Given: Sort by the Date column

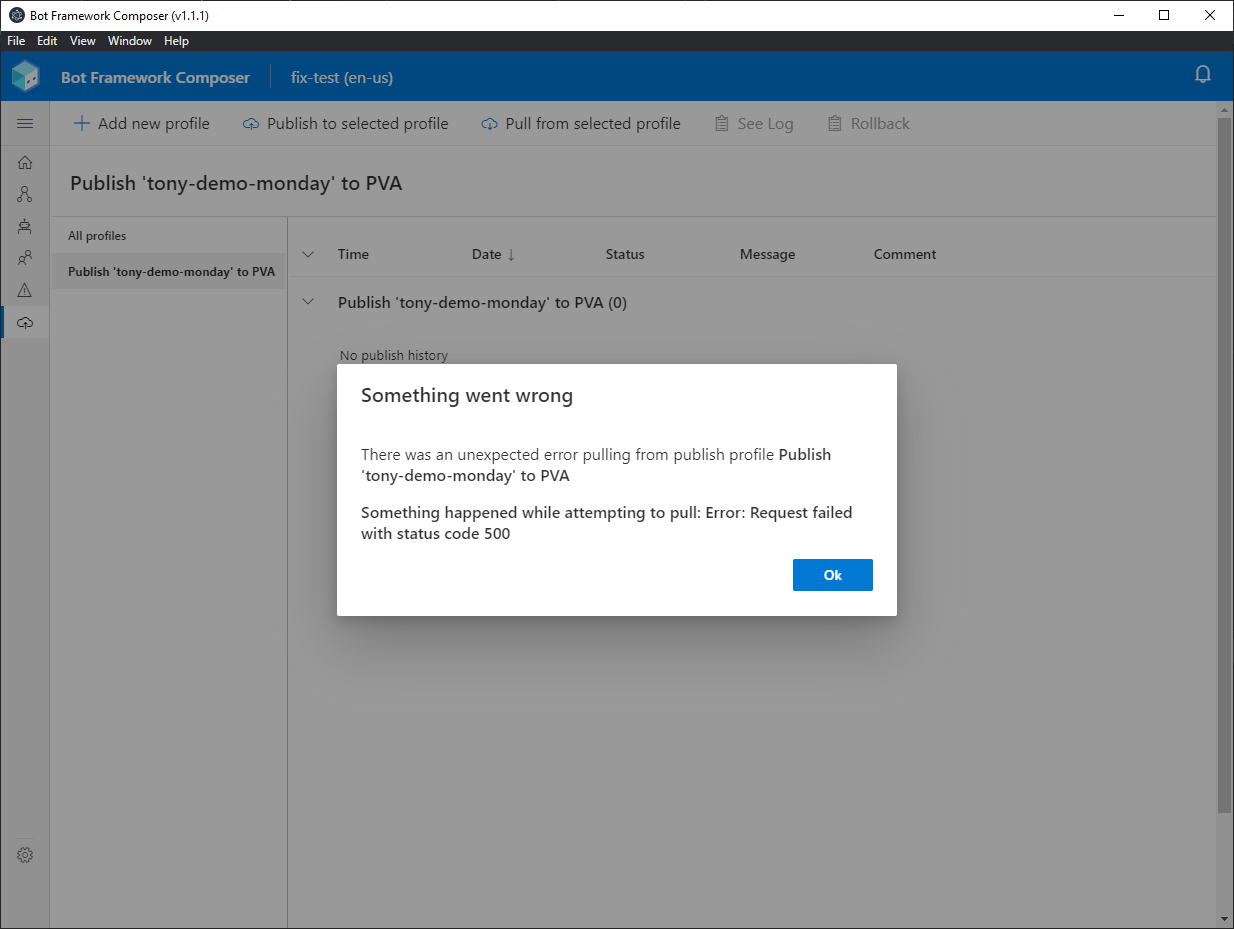Looking at the screenshot, I should [493, 254].
